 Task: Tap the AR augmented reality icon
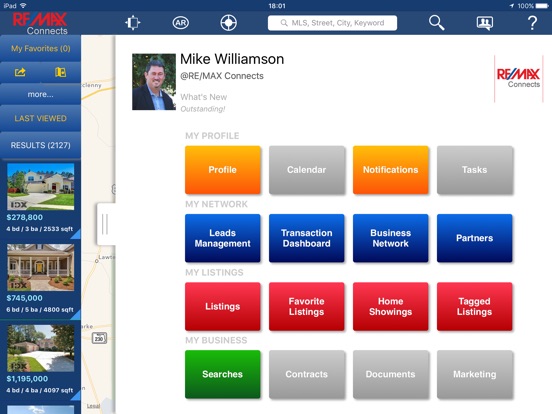[181, 23]
